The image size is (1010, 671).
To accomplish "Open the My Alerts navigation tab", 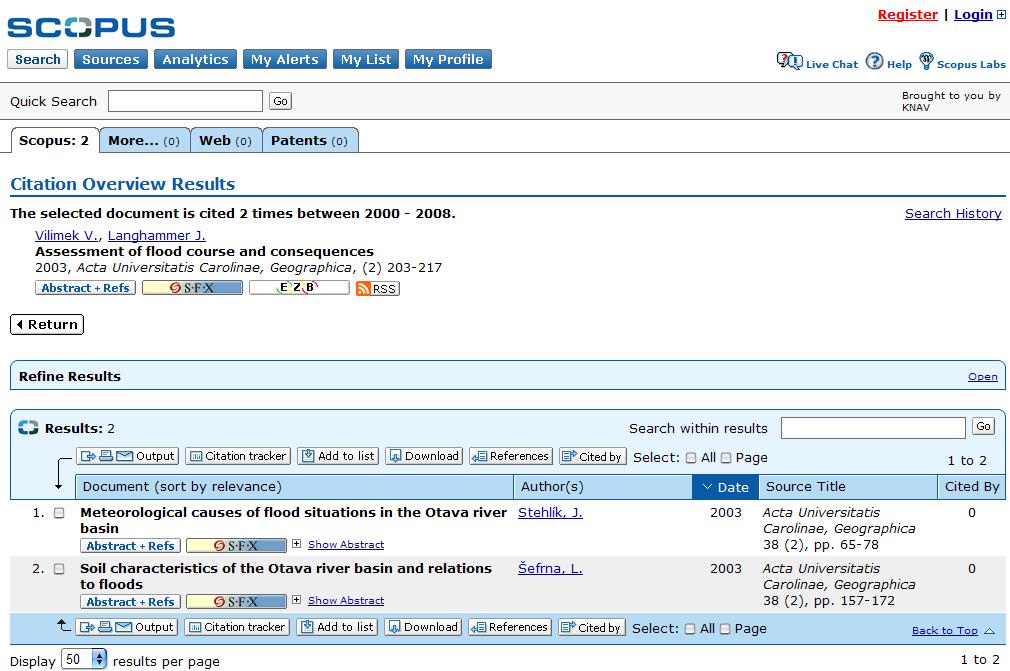I will [285, 59].
